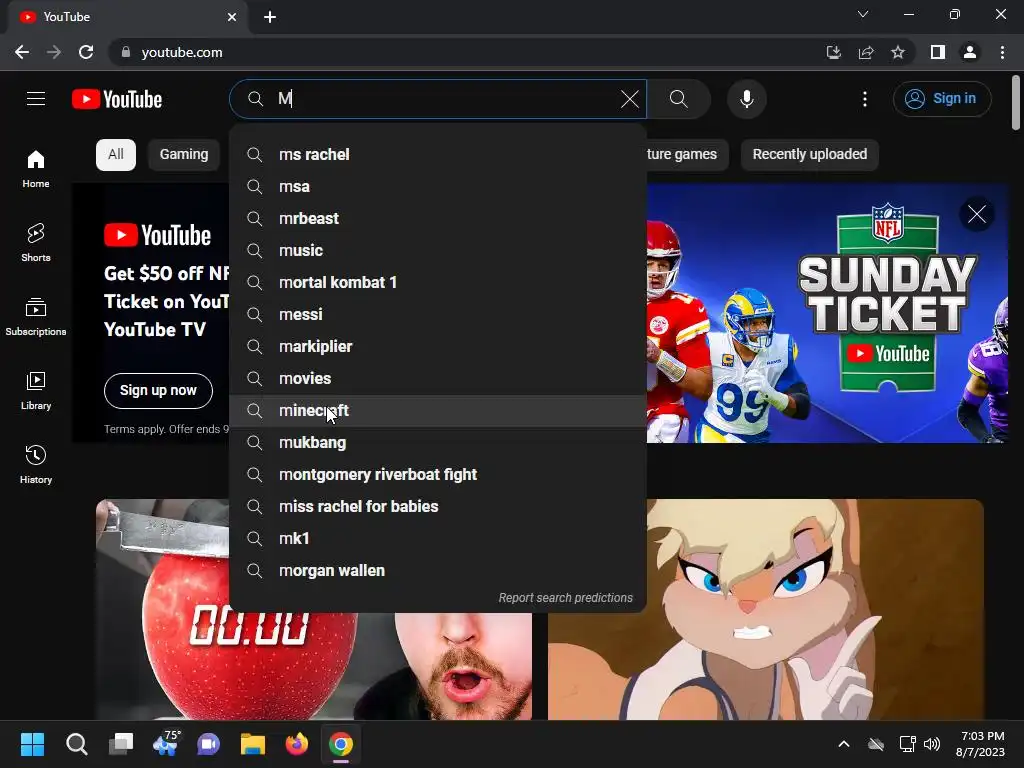Image resolution: width=1024 pixels, height=768 pixels.
Task: Open History in the sidebar
Action: coord(36,464)
